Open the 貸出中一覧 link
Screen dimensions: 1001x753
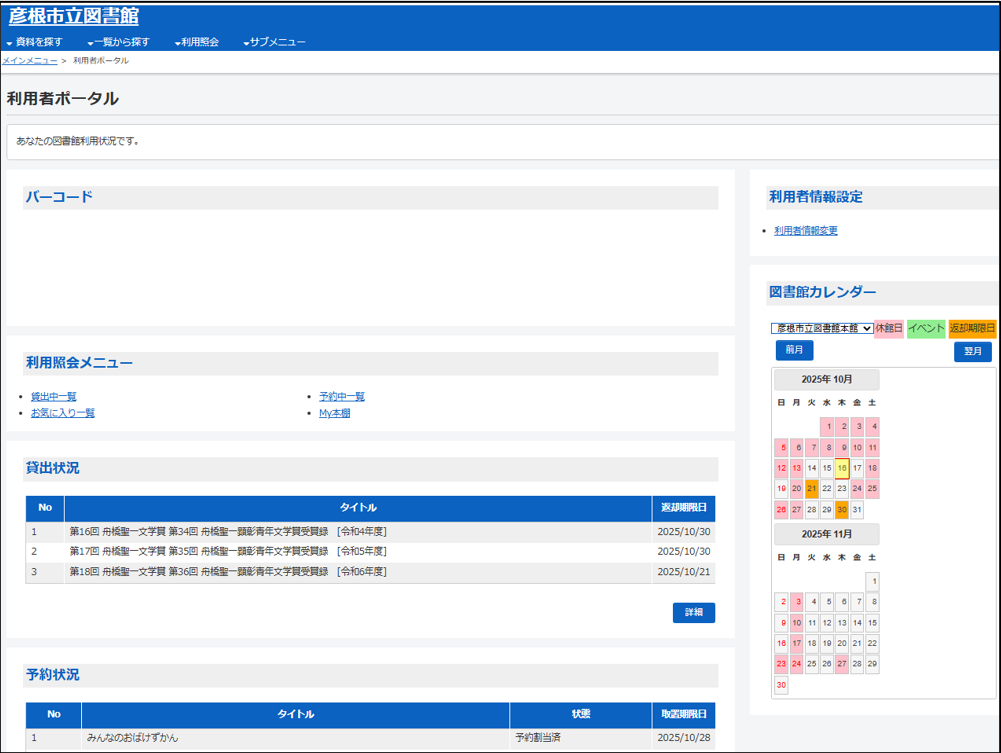(53, 396)
